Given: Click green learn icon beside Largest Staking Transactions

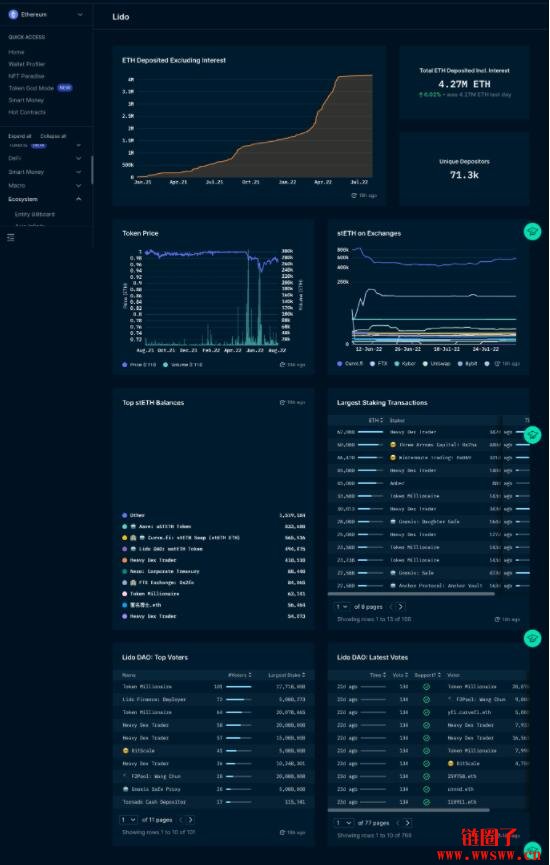Looking at the screenshot, I should [532, 435].
